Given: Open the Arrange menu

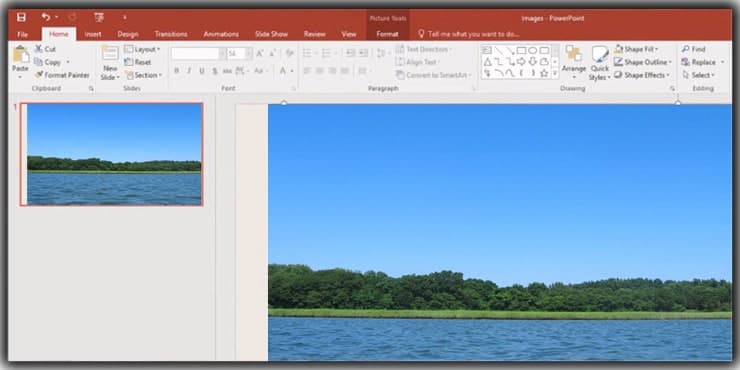Looking at the screenshot, I should coord(574,63).
